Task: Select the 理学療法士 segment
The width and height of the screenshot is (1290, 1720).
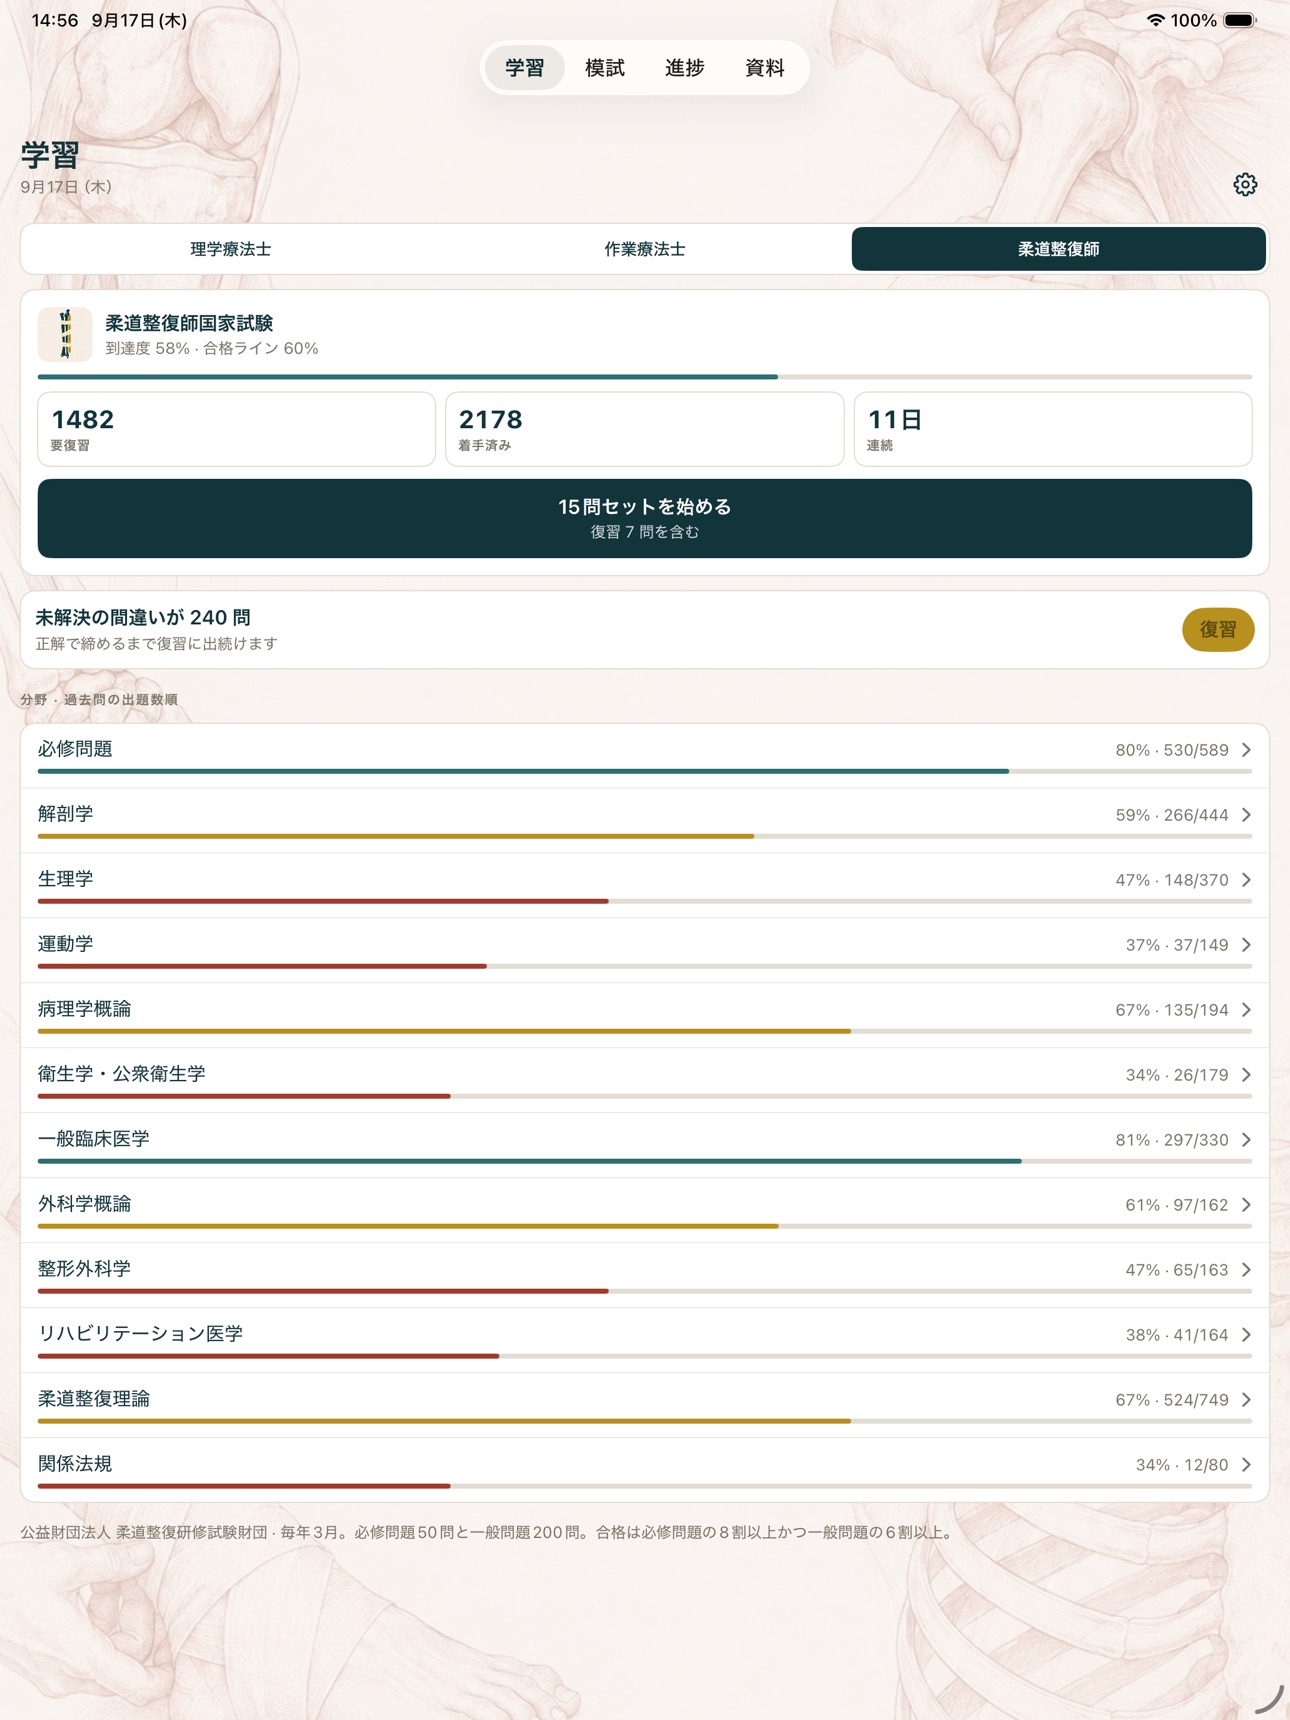Action: pyautogui.click(x=231, y=249)
